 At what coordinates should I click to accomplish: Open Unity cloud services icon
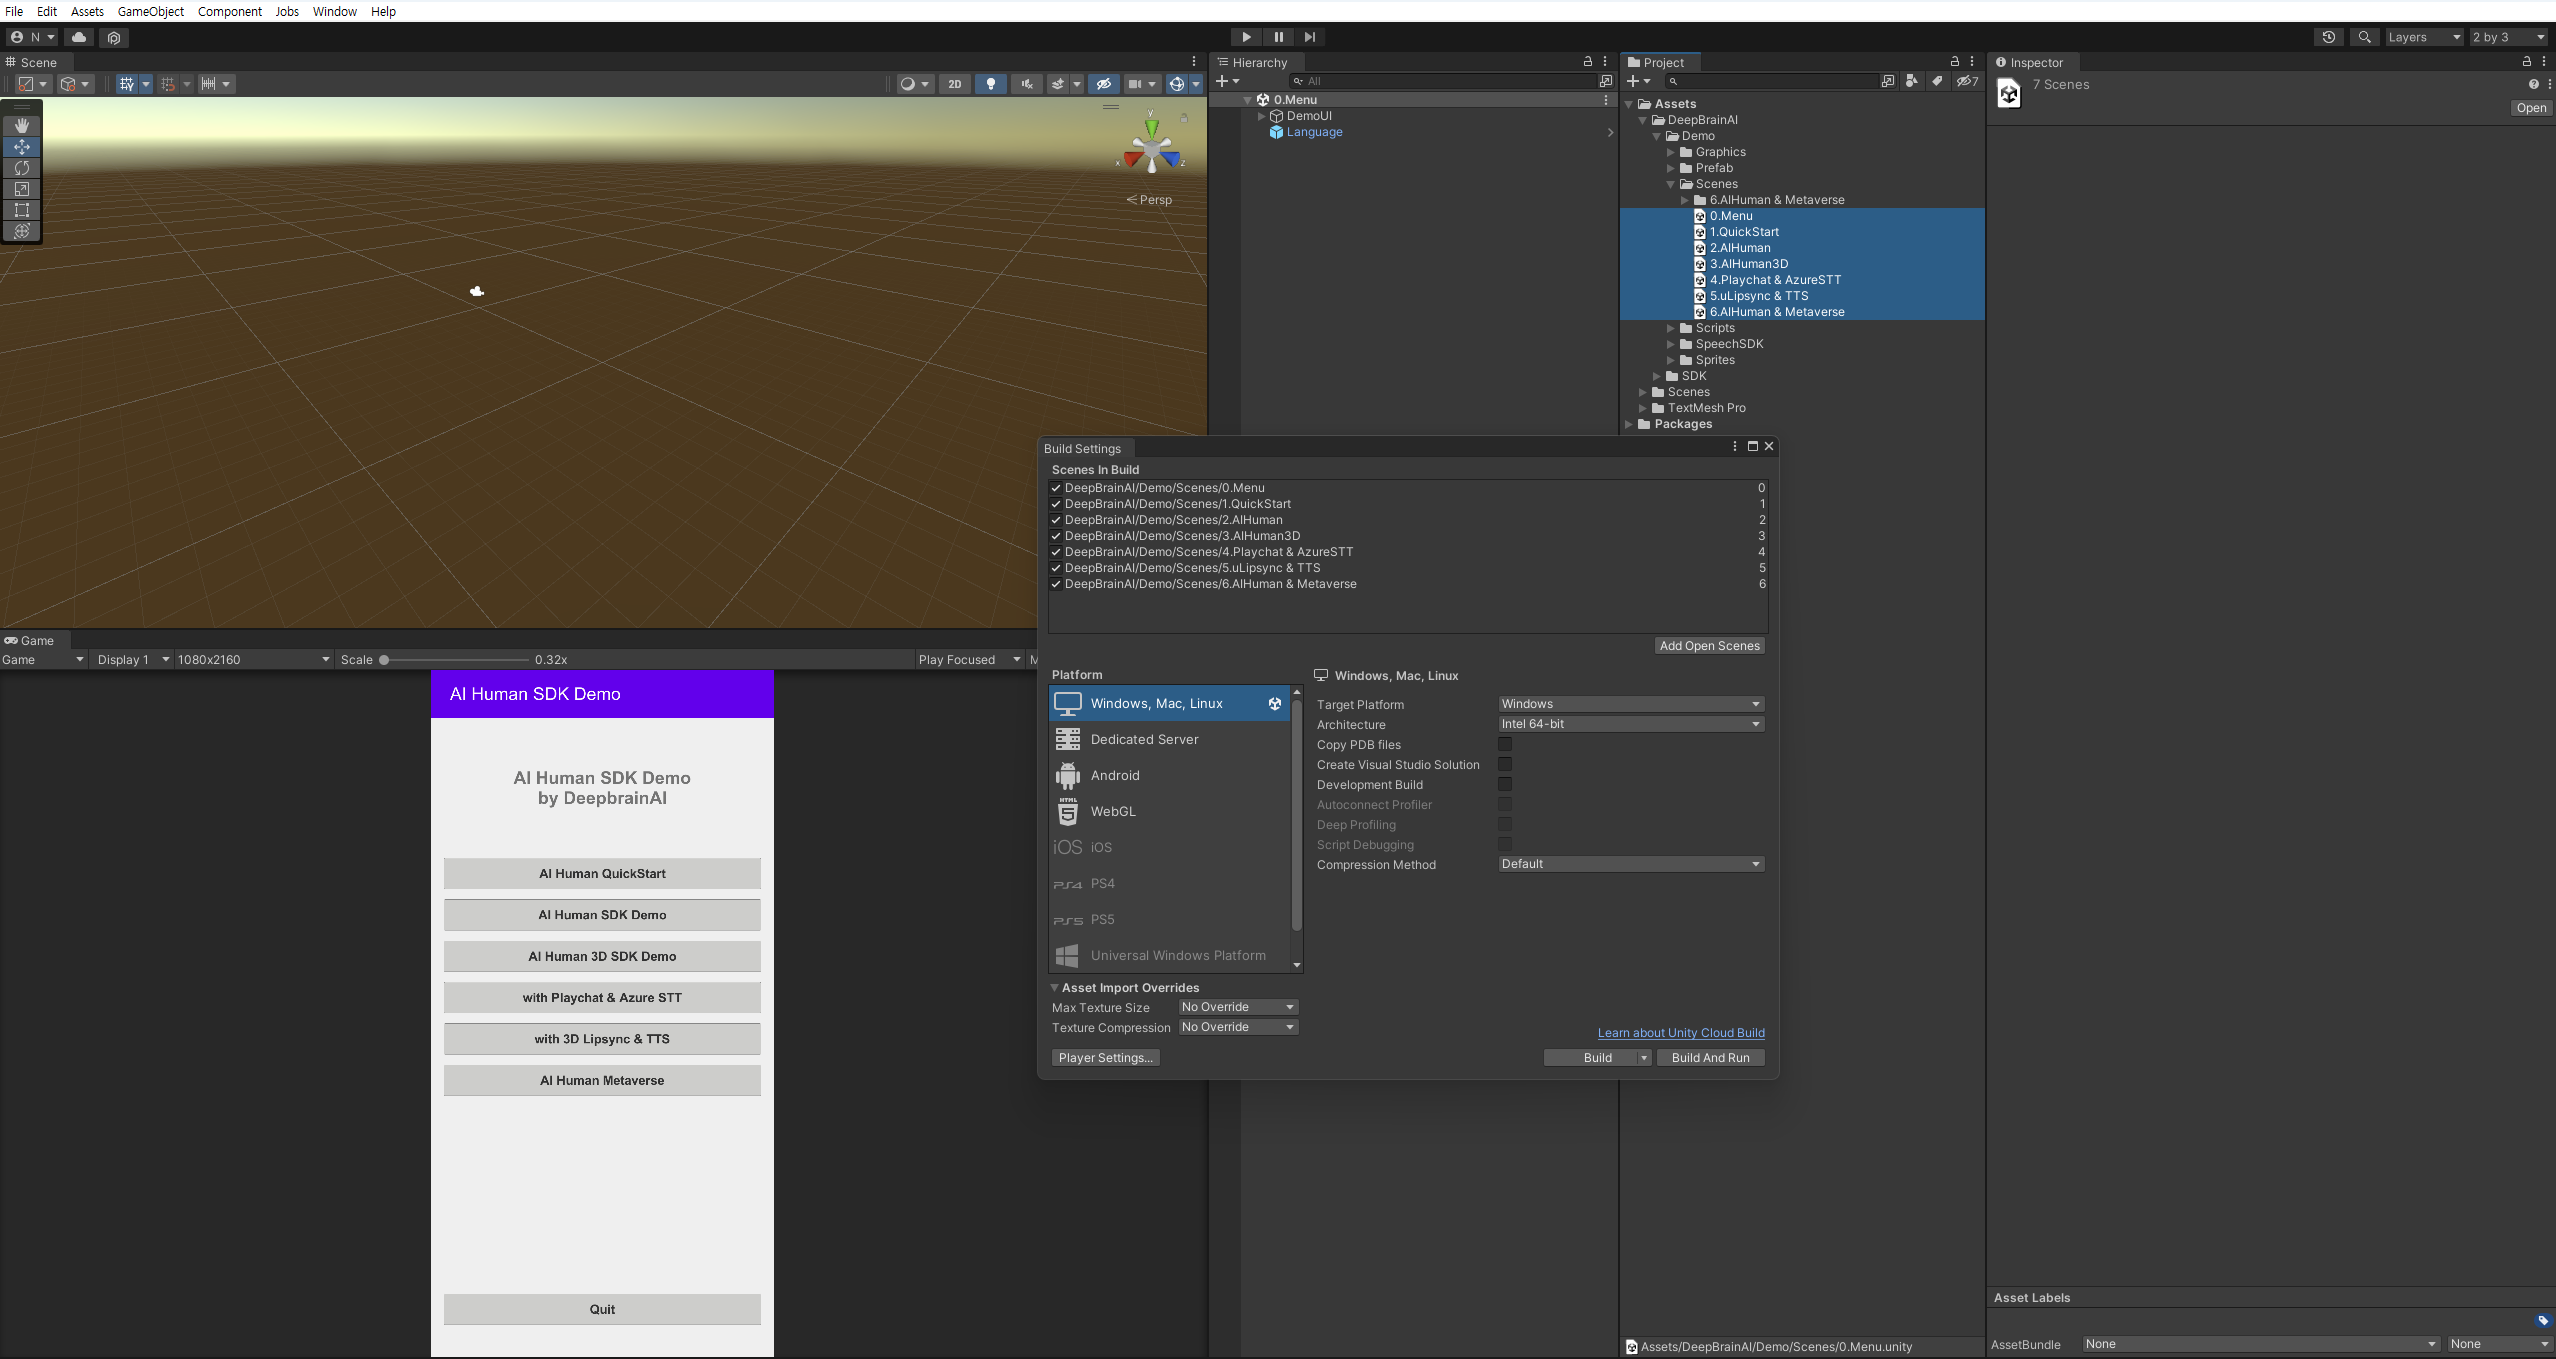79,37
